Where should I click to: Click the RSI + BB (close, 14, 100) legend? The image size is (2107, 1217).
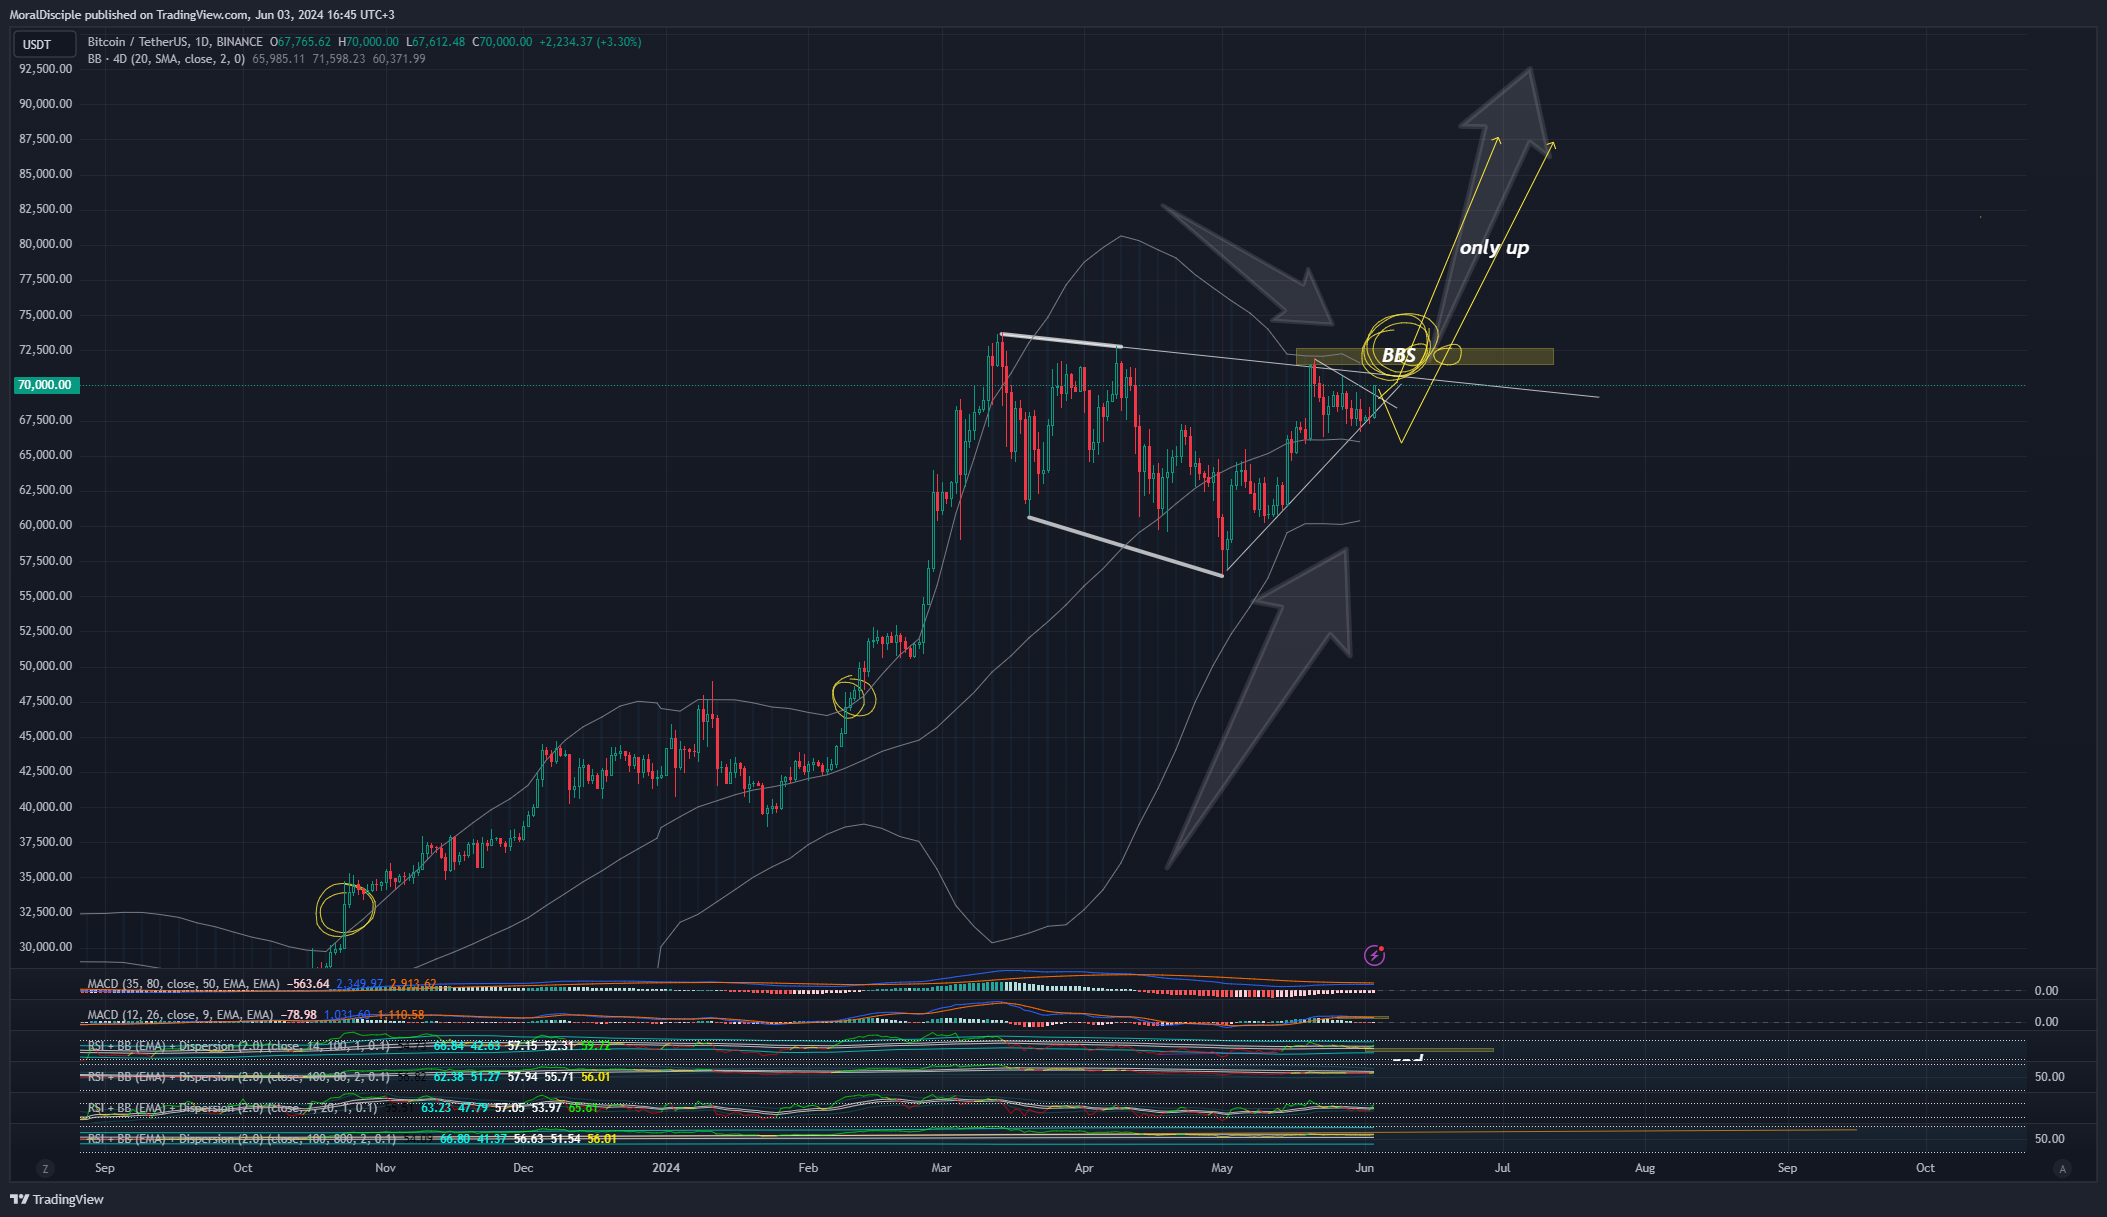(238, 1046)
